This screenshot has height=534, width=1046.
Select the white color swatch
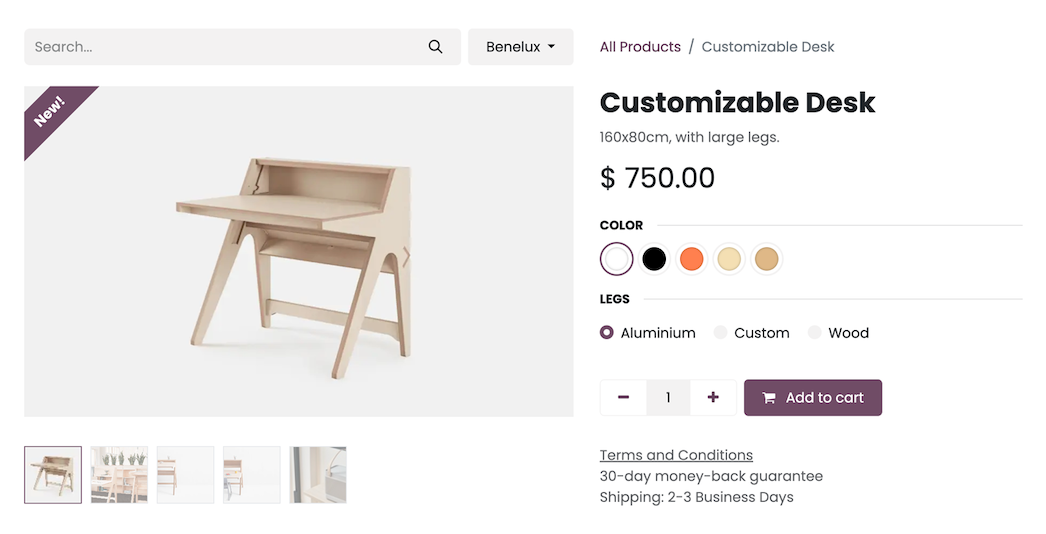click(x=617, y=260)
